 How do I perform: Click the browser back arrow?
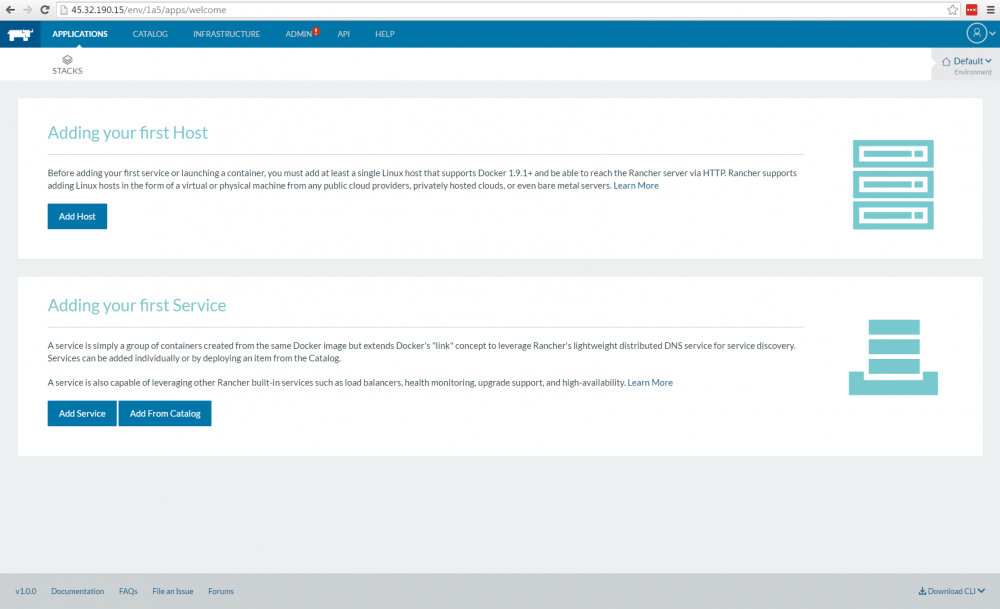pyautogui.click(x=10, y=10)
